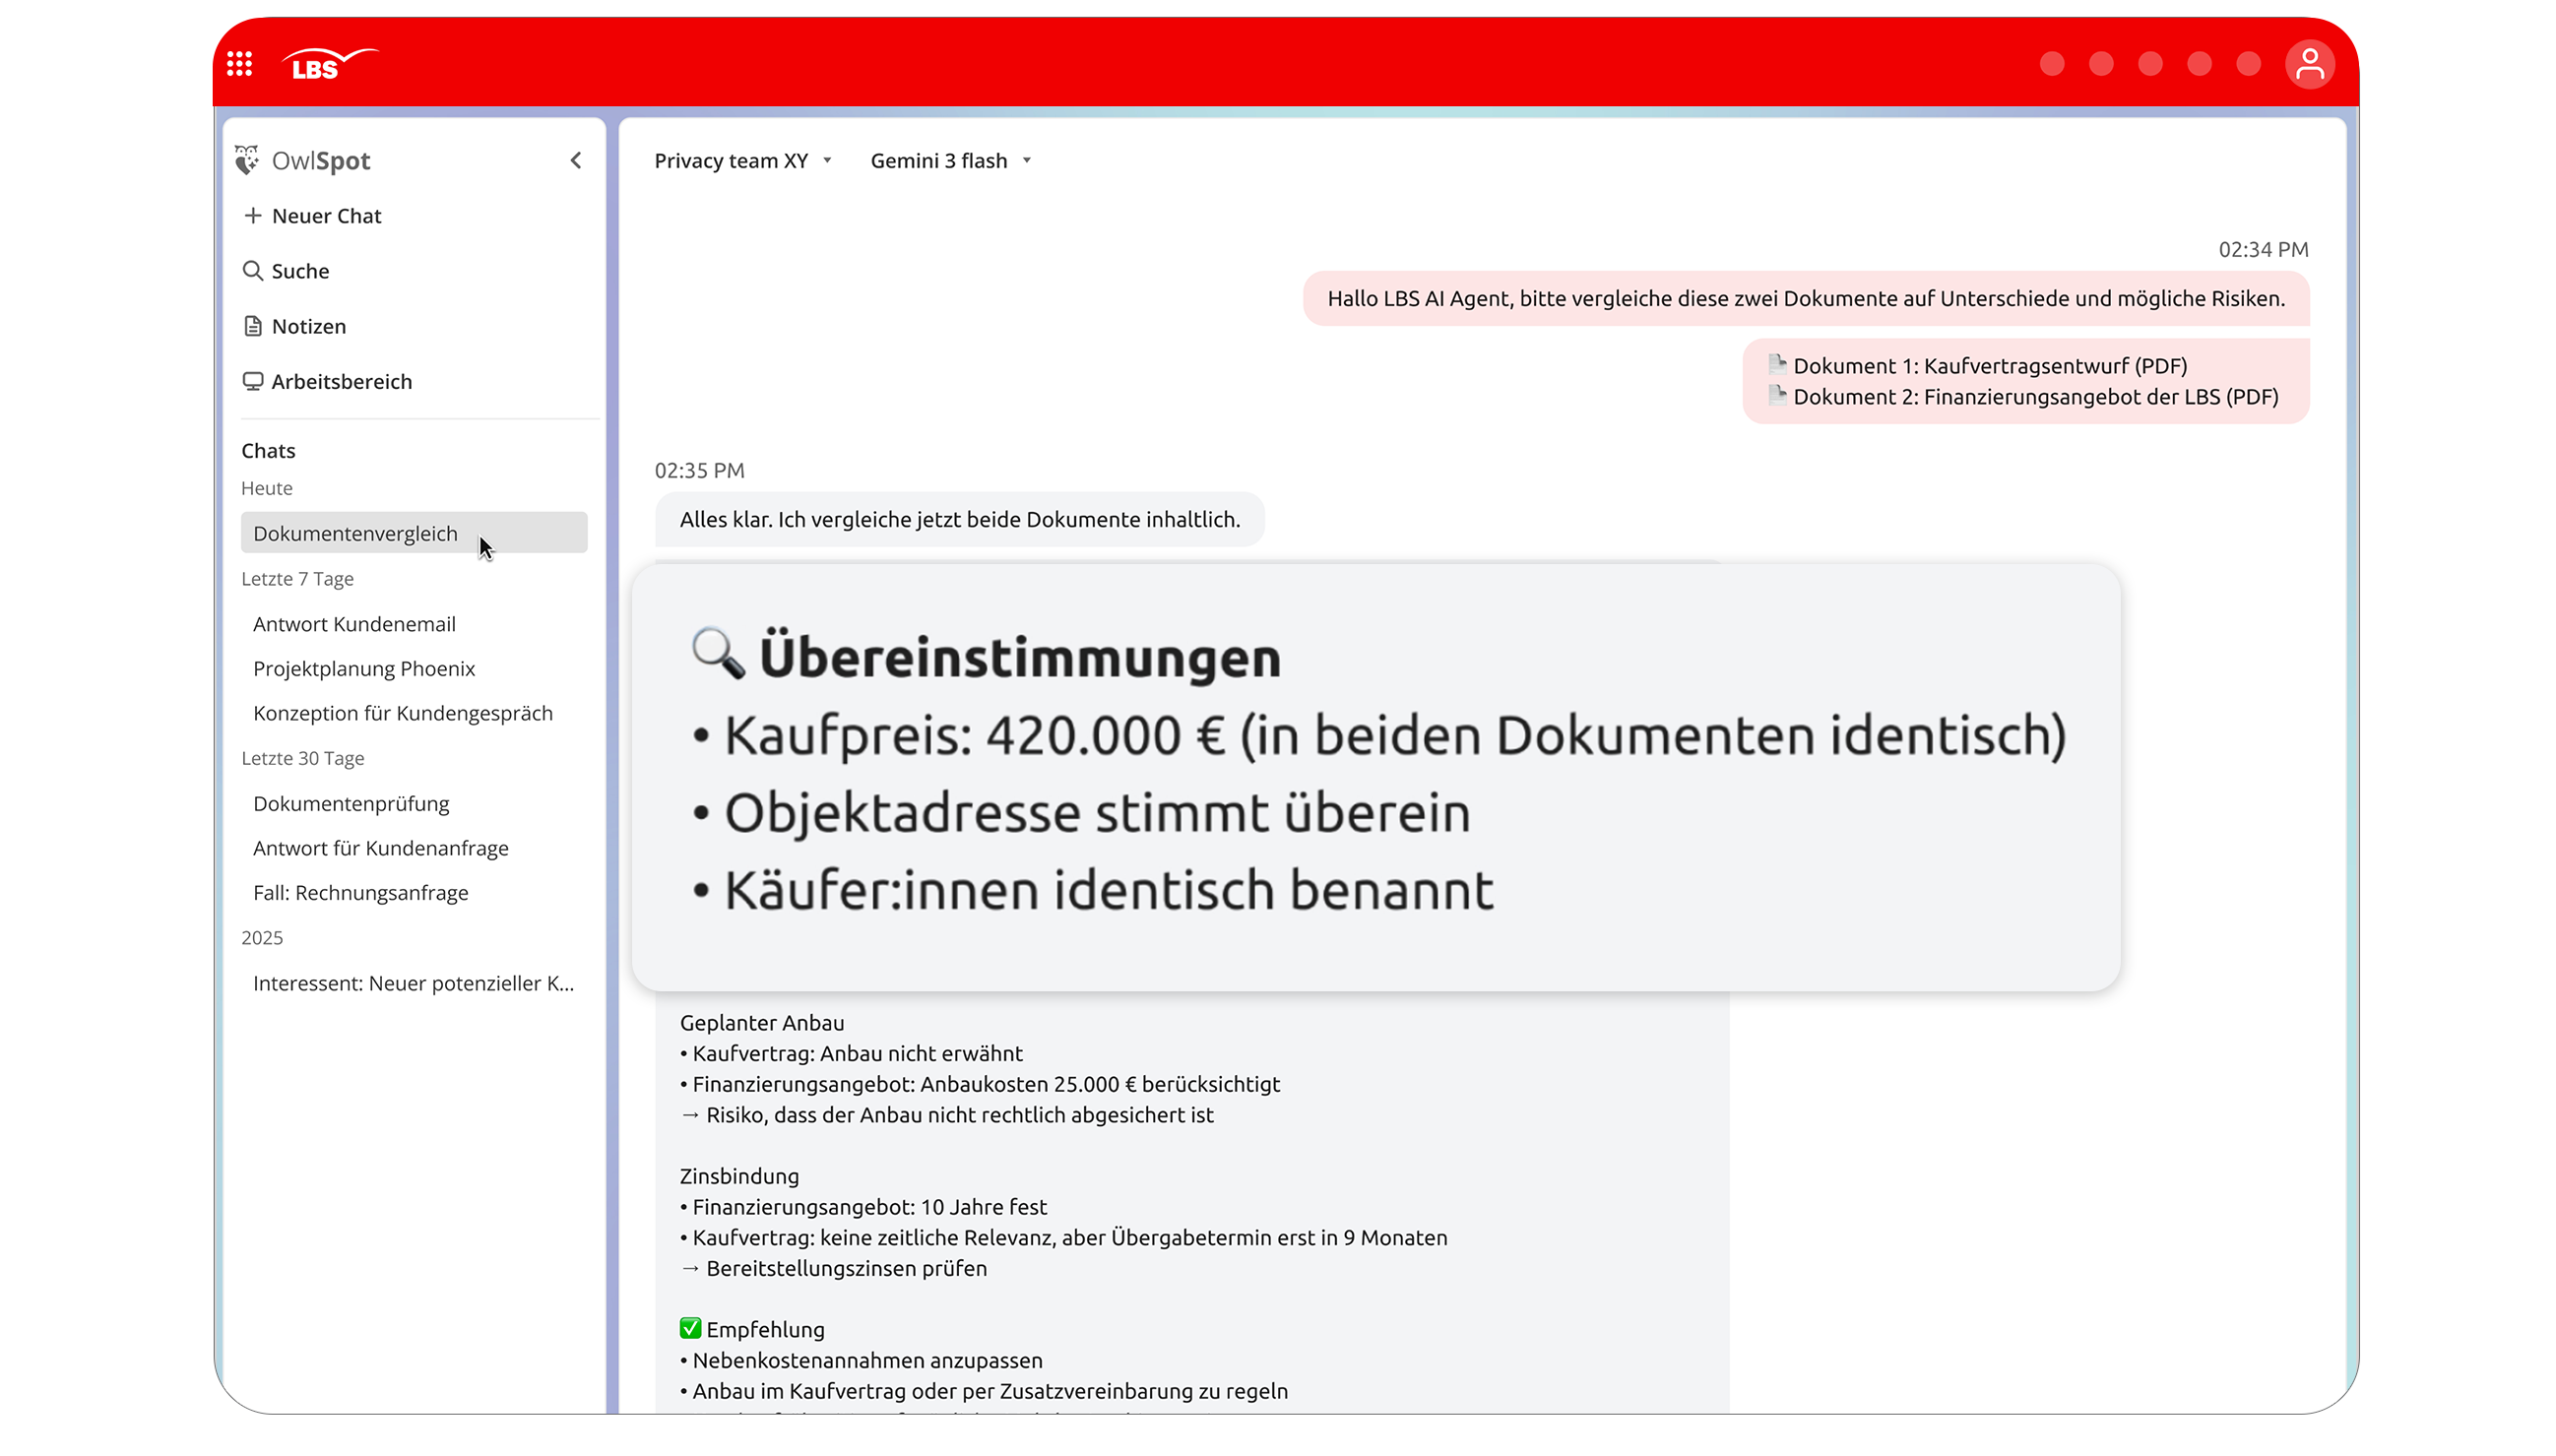Open the Antwort für Kundenanfrage chat
The width and height of the screenshot is (2556, 1456).
tap(381, 848)
